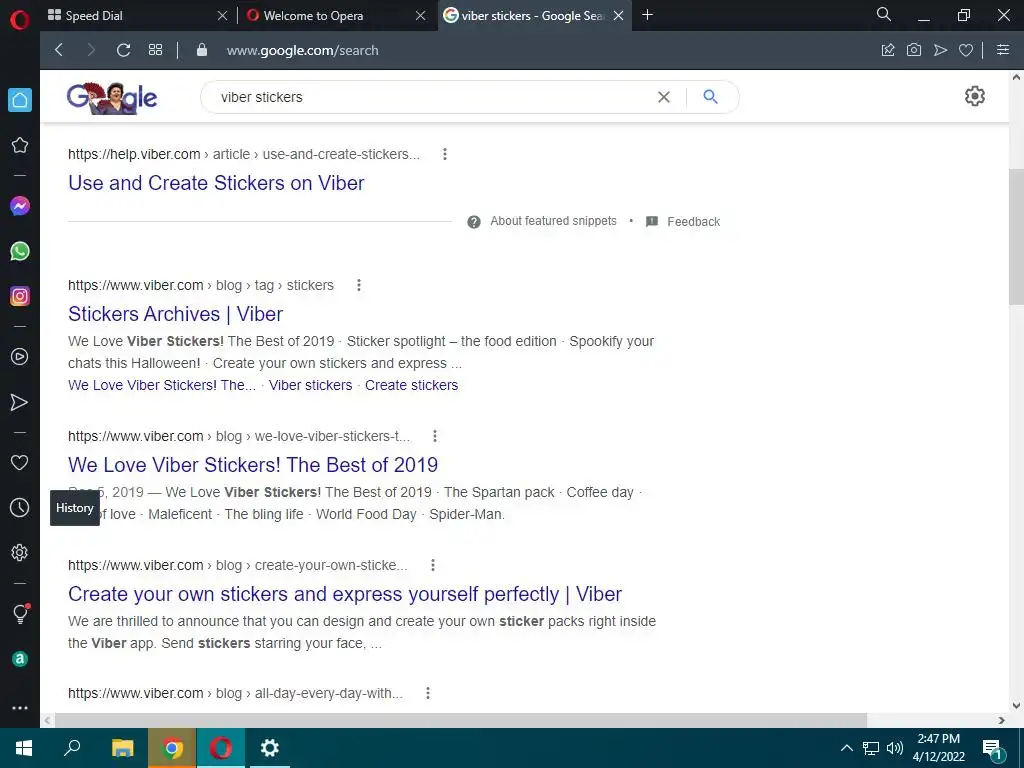
Task: Open Use and Create Stickers on Viber
Action: tap(216, 183)
